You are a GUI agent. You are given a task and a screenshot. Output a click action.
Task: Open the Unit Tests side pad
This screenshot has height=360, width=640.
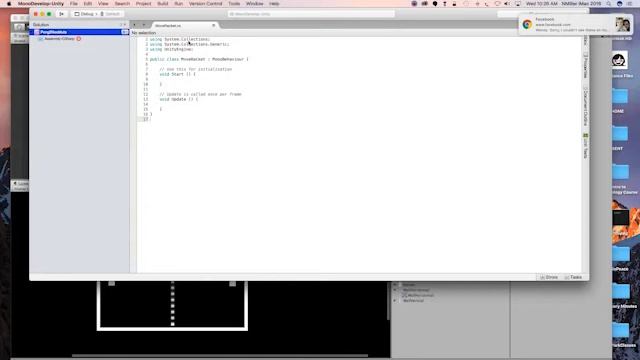[x=585, y=146]
